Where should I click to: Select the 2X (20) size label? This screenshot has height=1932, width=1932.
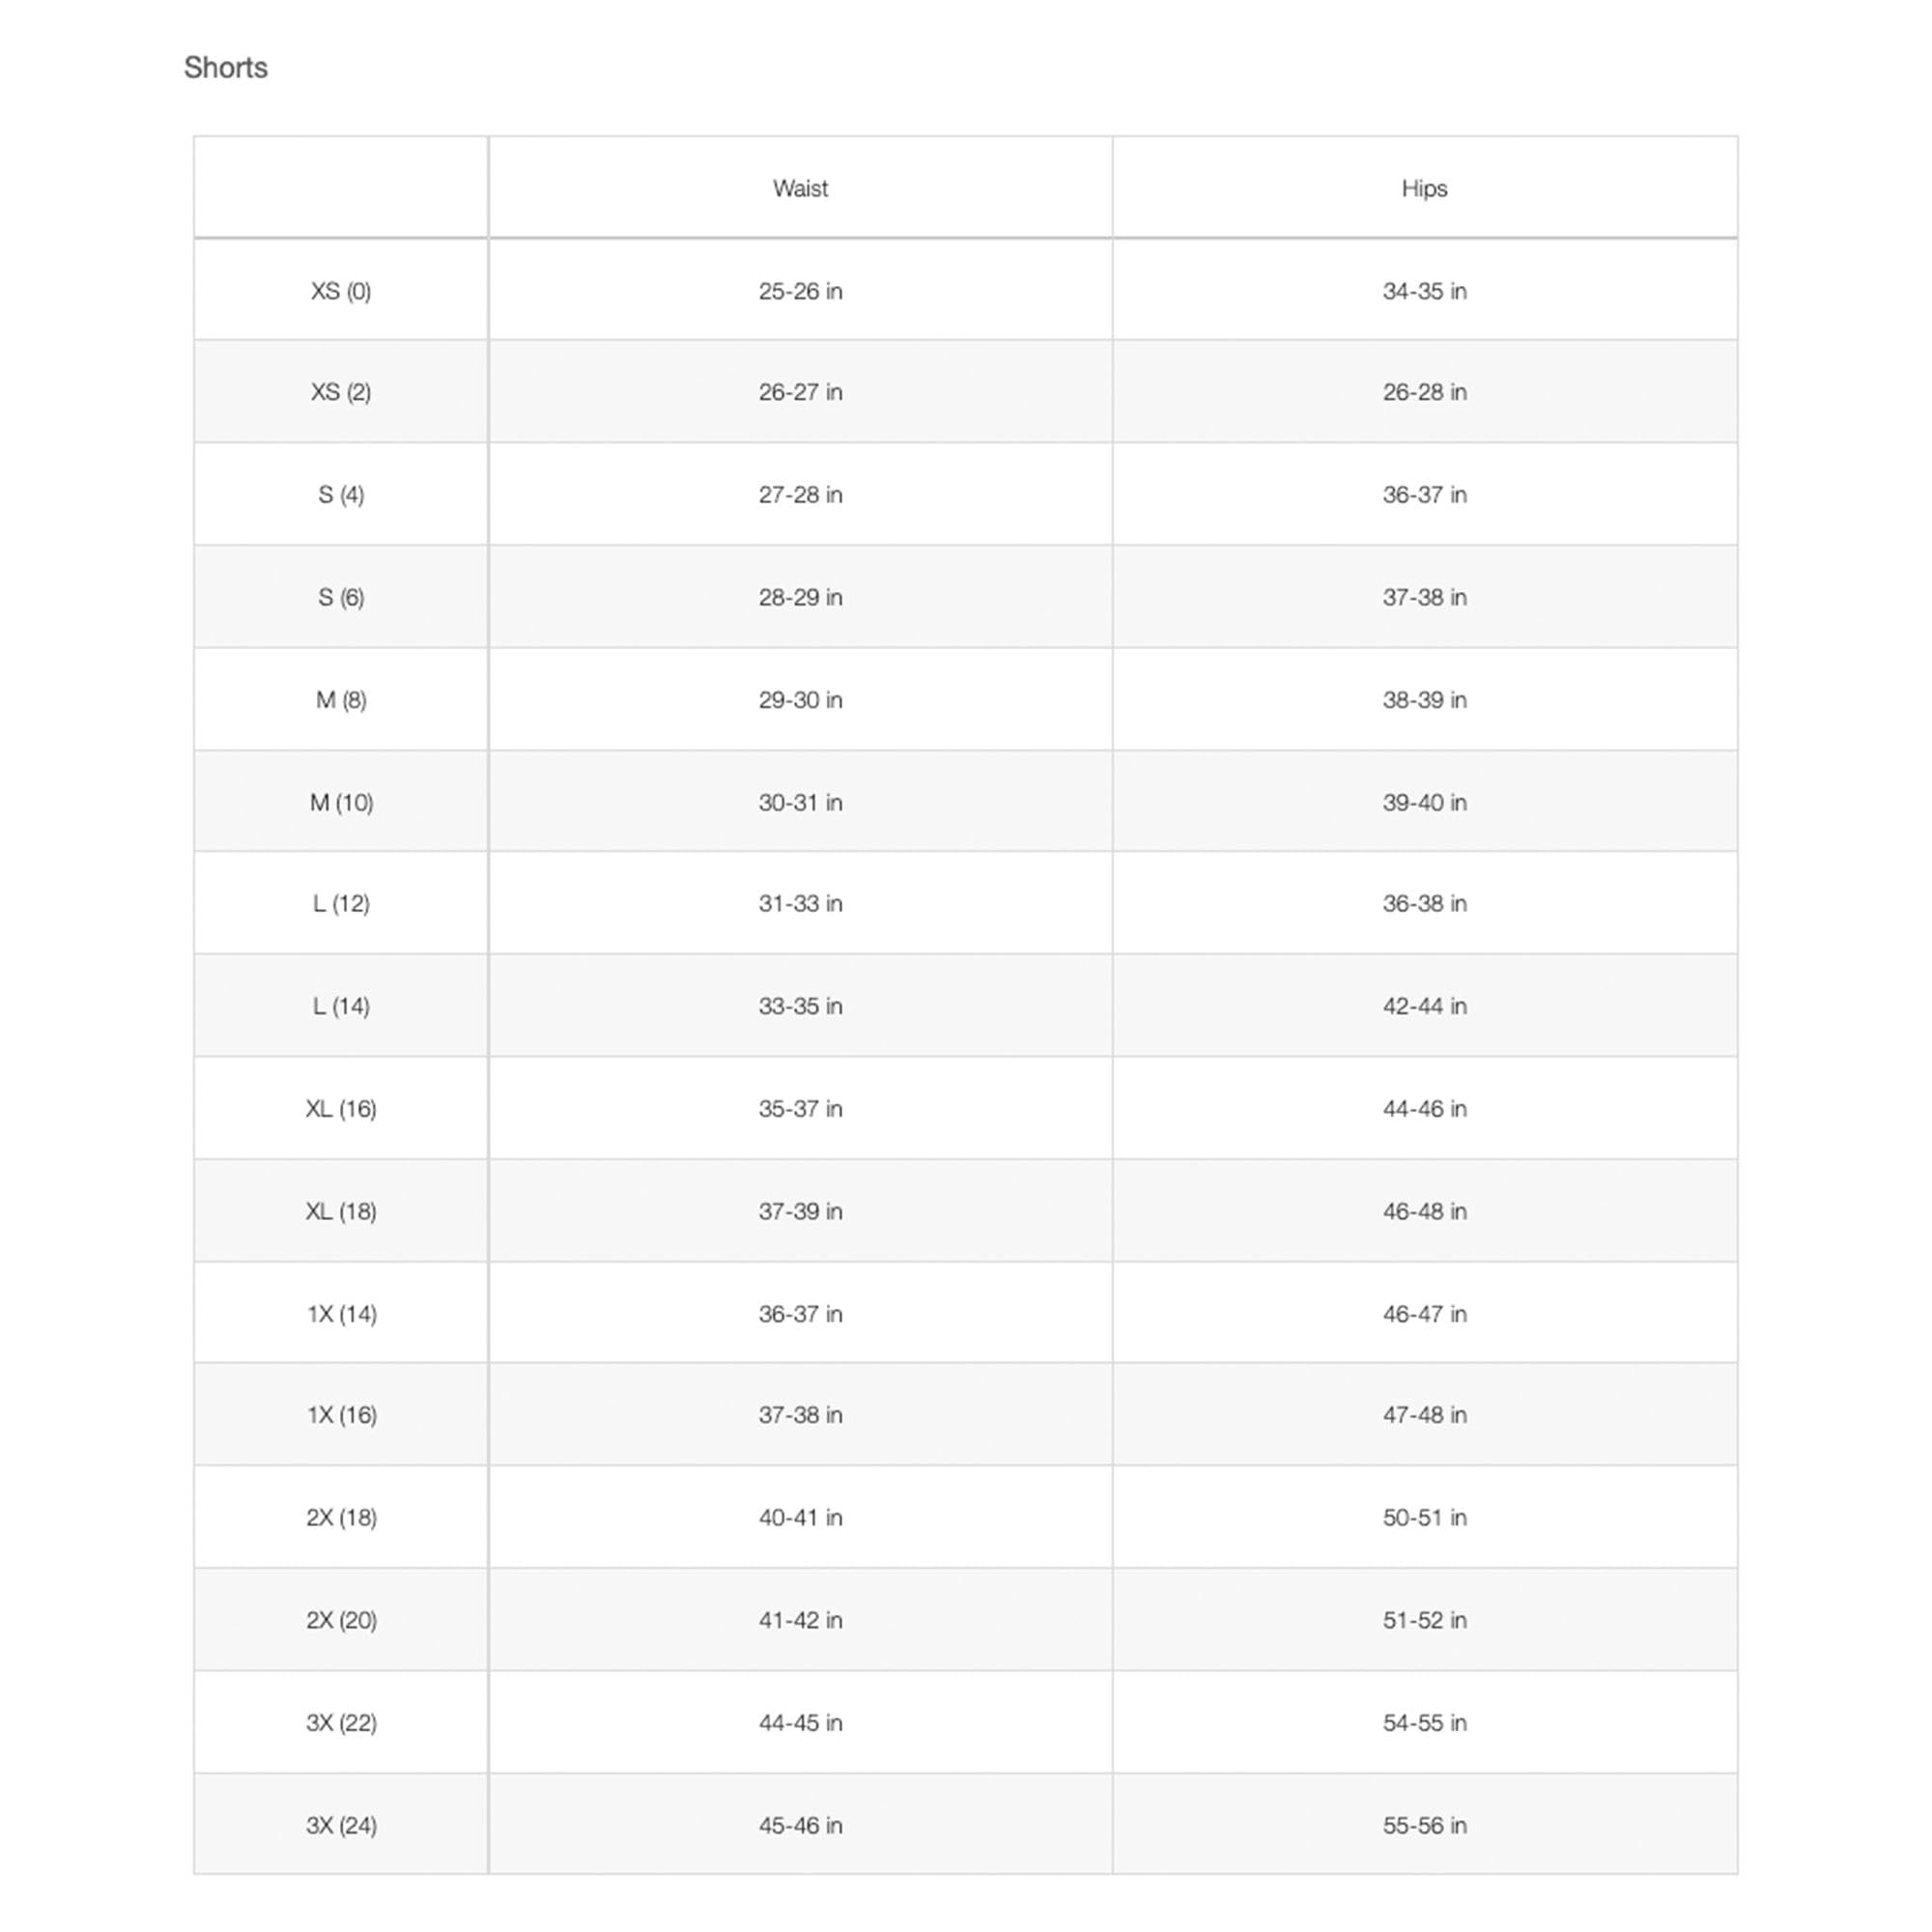click(341, 1620)
